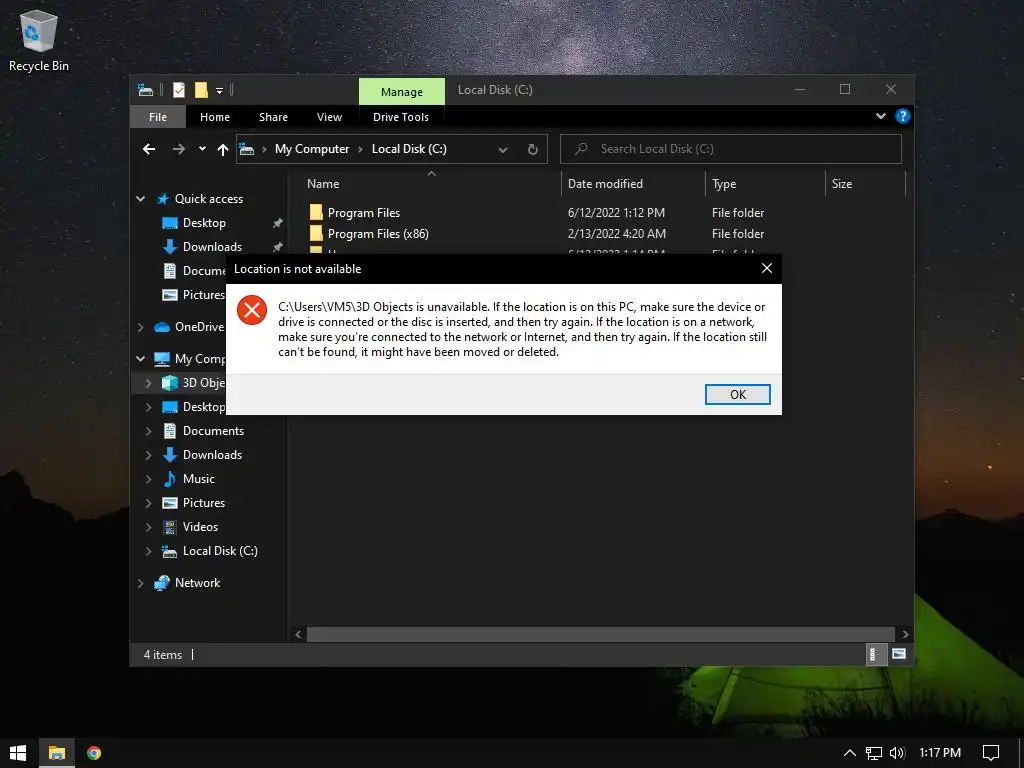Expand the Music tree node
Viewport: 1024px width, 768px height.
pos(148,479)
